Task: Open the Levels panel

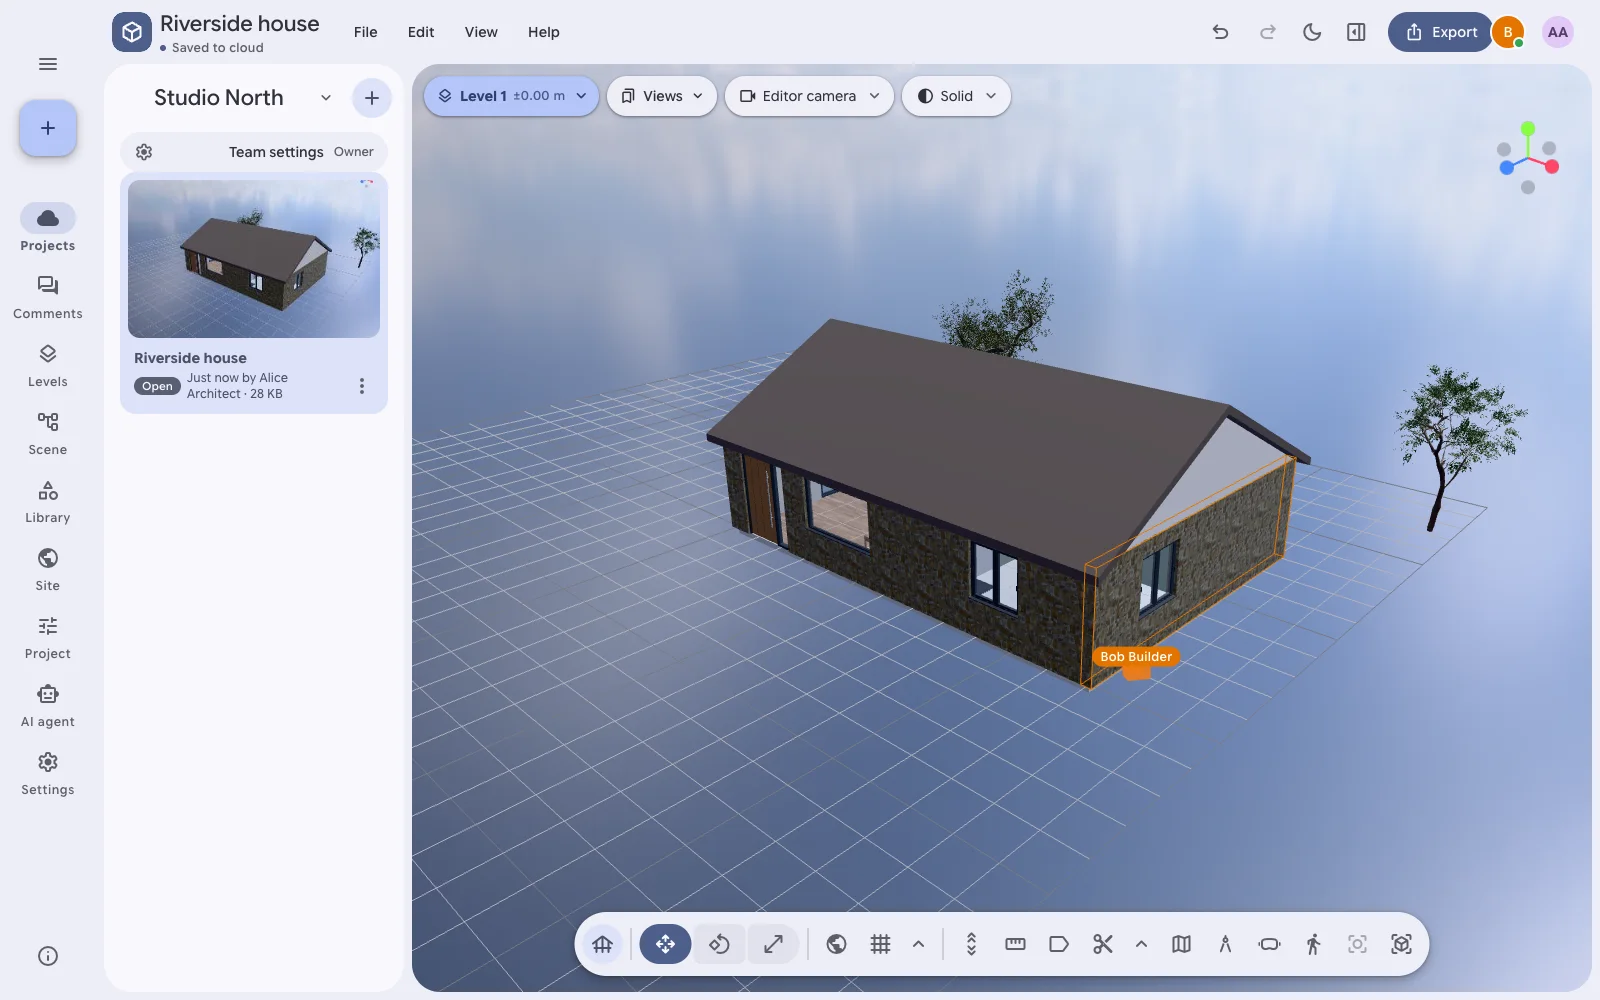Action: point(48,365)
